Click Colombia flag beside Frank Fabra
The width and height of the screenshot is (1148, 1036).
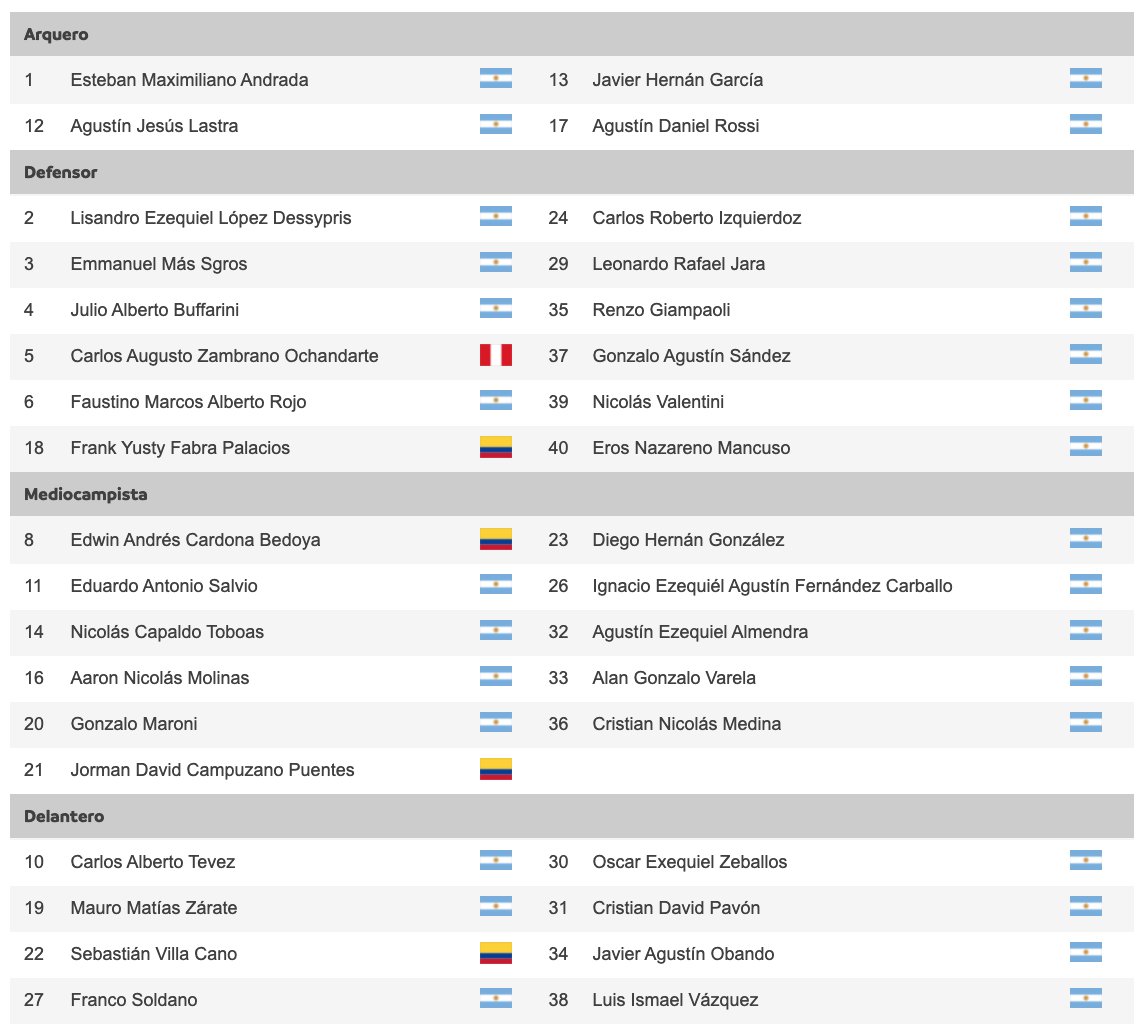click(x=496, y=447)
